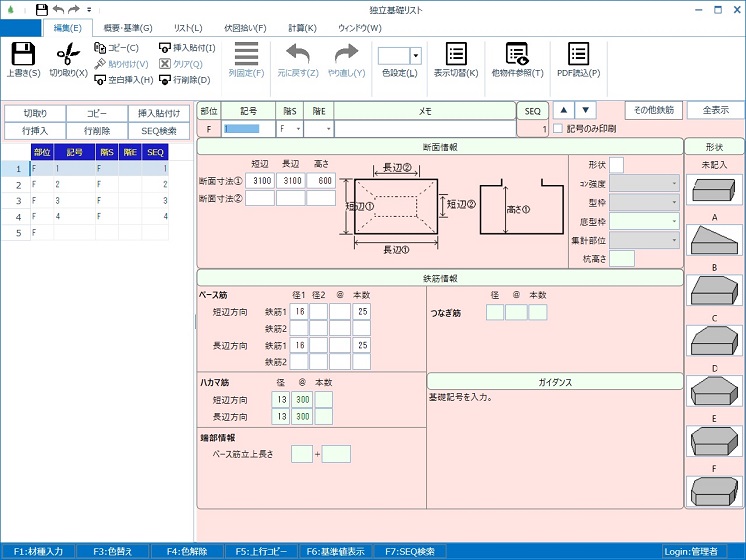The width and height of the screenshot is (746, 560).
Task: Open quick access toolbar customize arrow
Action: pyautogui.click(x=89, y=10)
